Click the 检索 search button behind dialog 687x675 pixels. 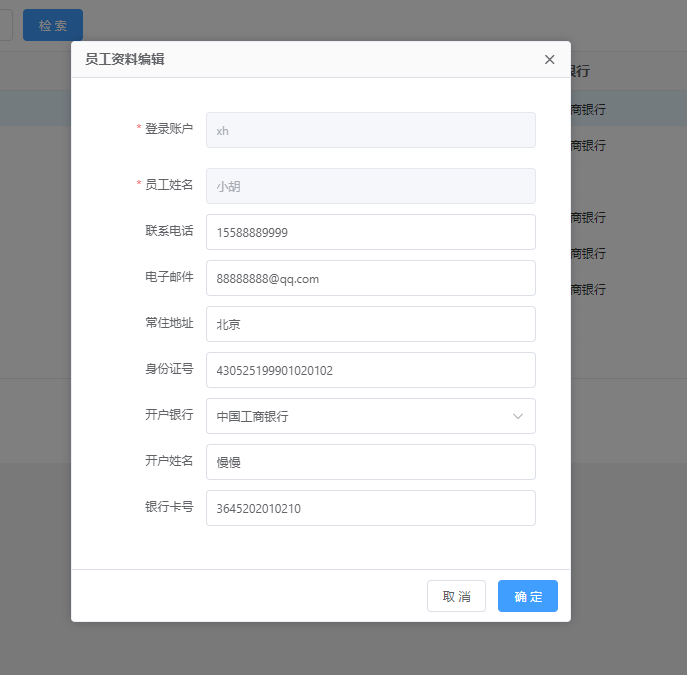[x=52, y=25]
